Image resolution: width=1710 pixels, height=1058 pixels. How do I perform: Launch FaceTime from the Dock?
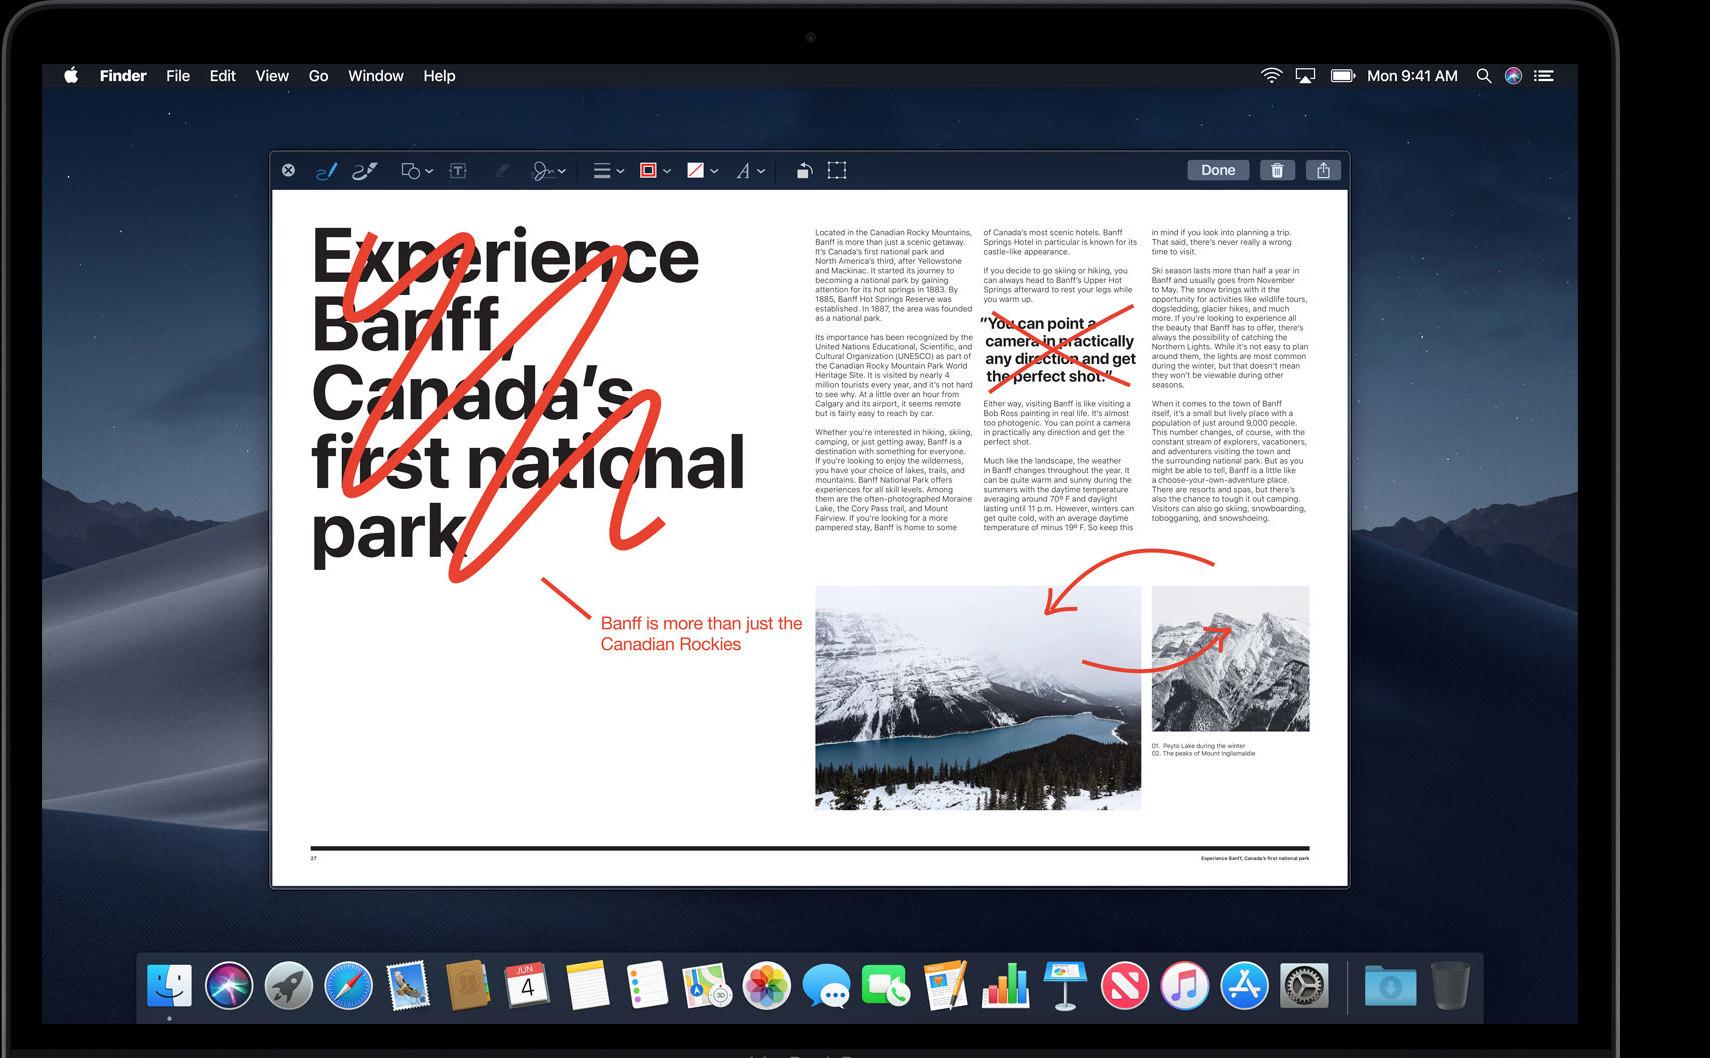(886, 986)
